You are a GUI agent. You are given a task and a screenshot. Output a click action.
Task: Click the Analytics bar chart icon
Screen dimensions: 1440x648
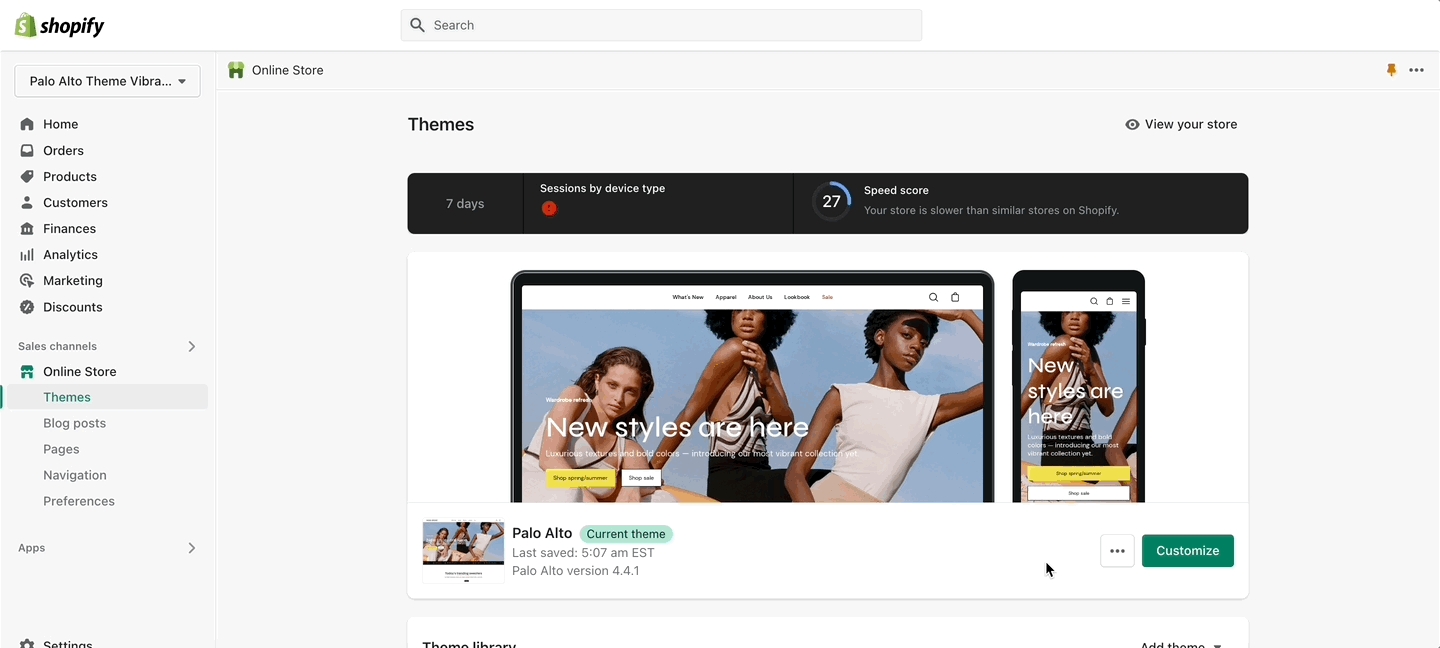click(x=27, y=255)
